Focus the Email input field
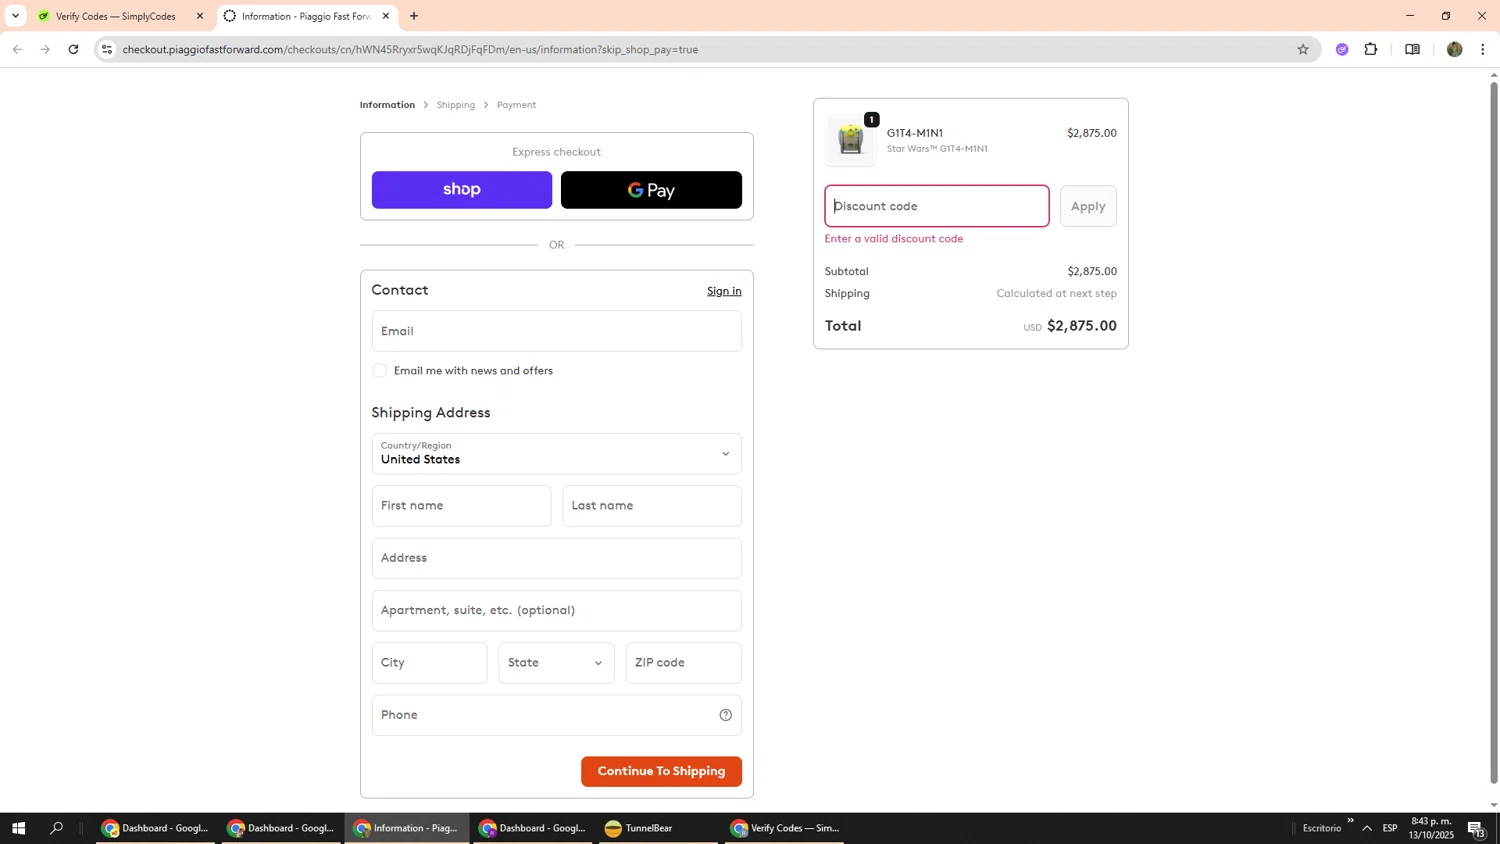Image resolution: width=1500 pixels, height=844 pixels. 556,331
